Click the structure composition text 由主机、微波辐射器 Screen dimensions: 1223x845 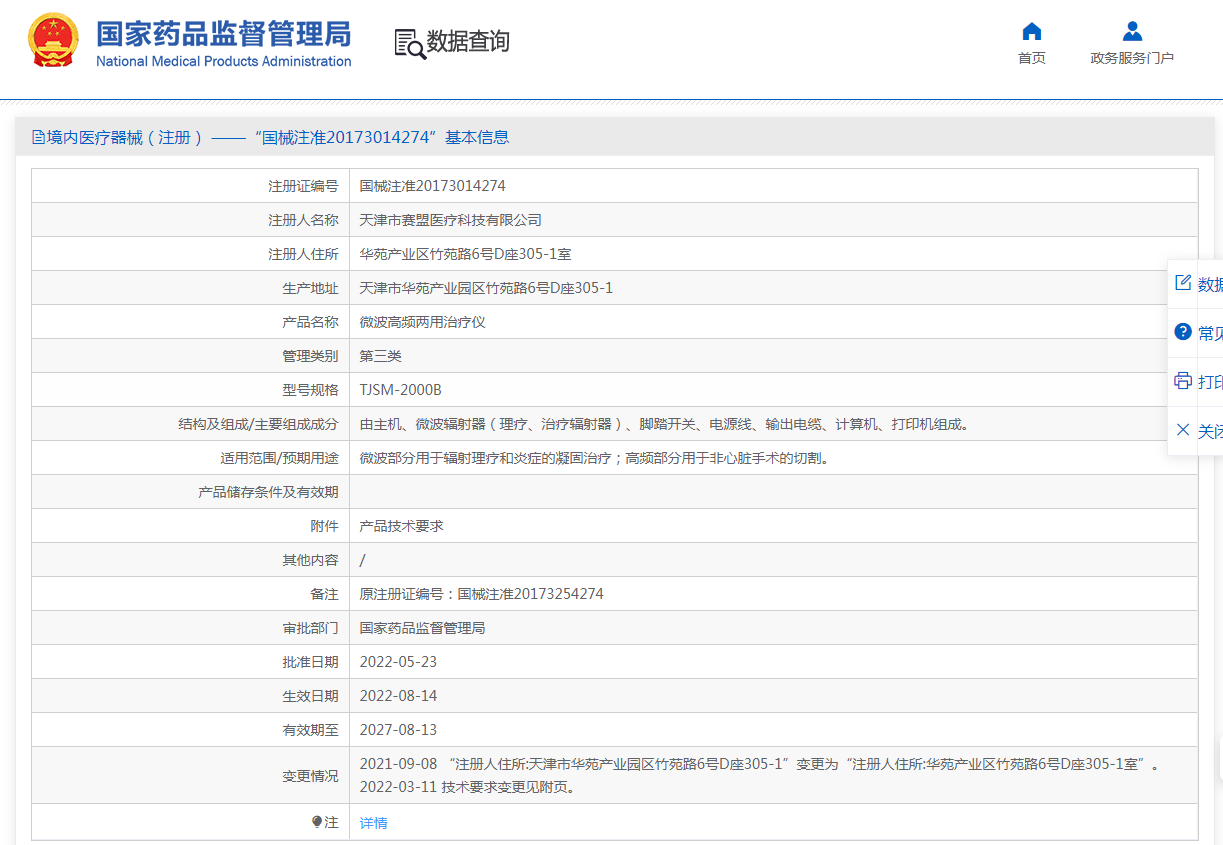tap(665, 424)
